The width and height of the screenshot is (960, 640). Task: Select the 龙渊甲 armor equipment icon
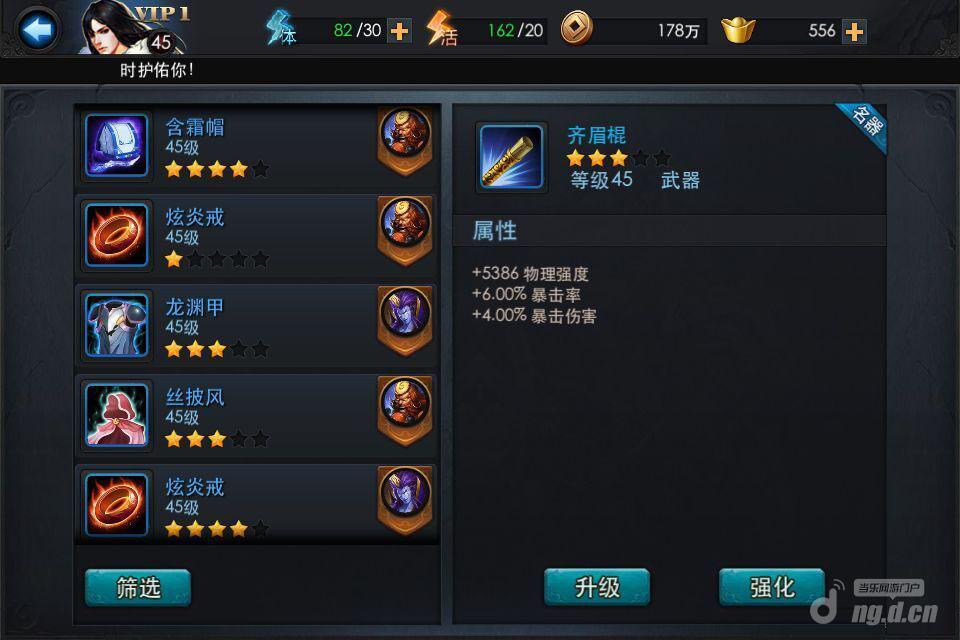coord(116,325)
